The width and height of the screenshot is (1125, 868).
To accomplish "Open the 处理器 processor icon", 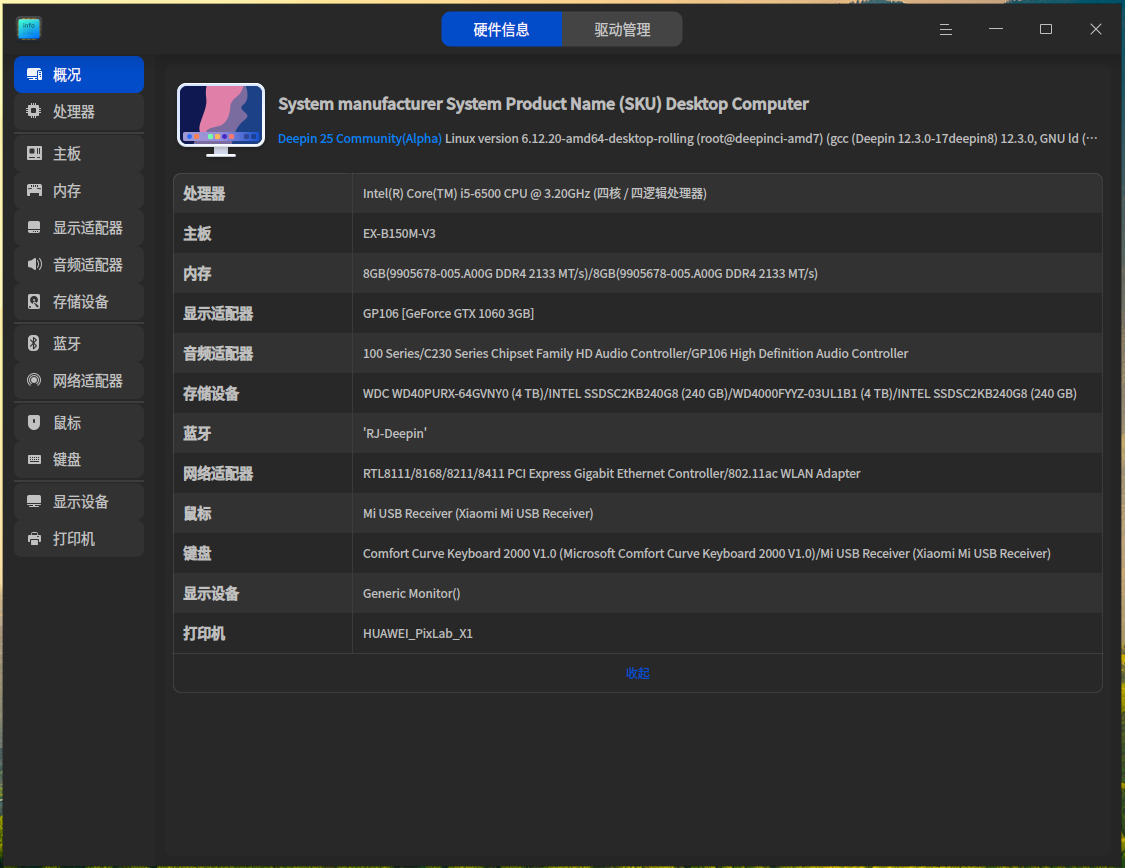I will click(x=34, y=111).
